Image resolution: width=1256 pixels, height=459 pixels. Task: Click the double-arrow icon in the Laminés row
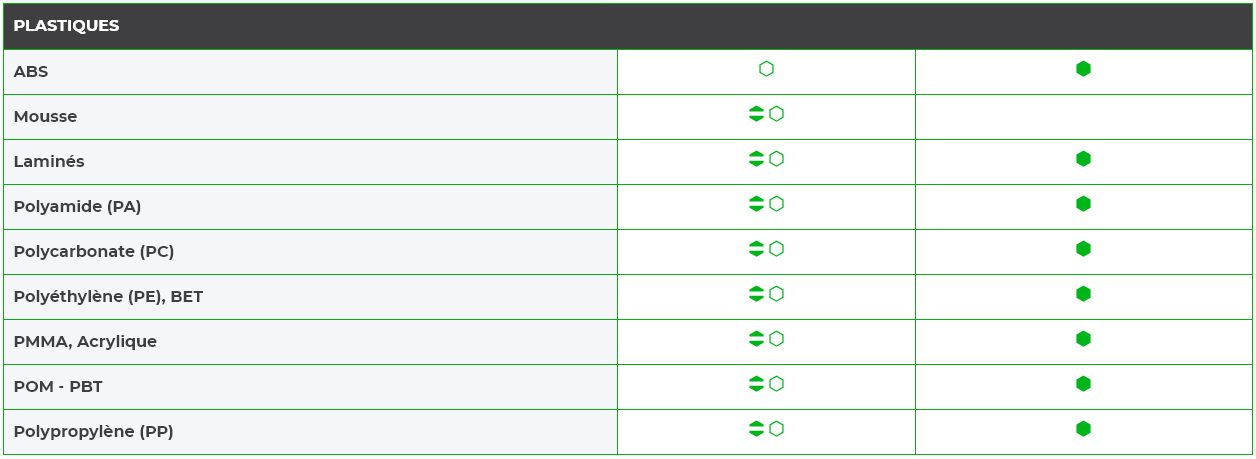click(x=756, y=159)
